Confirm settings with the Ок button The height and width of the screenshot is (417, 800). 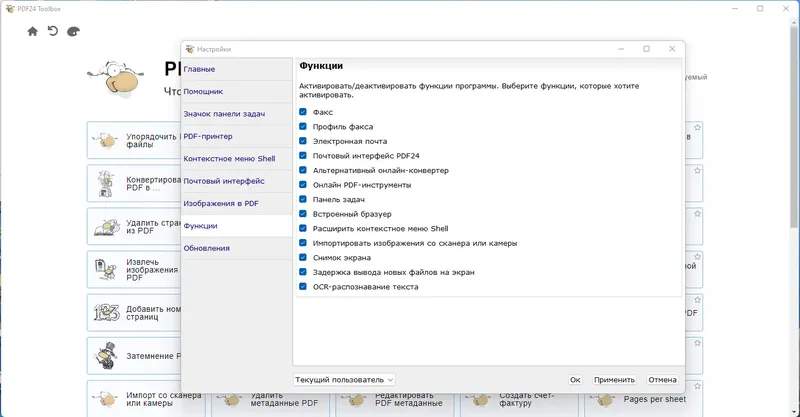[575, 380]
